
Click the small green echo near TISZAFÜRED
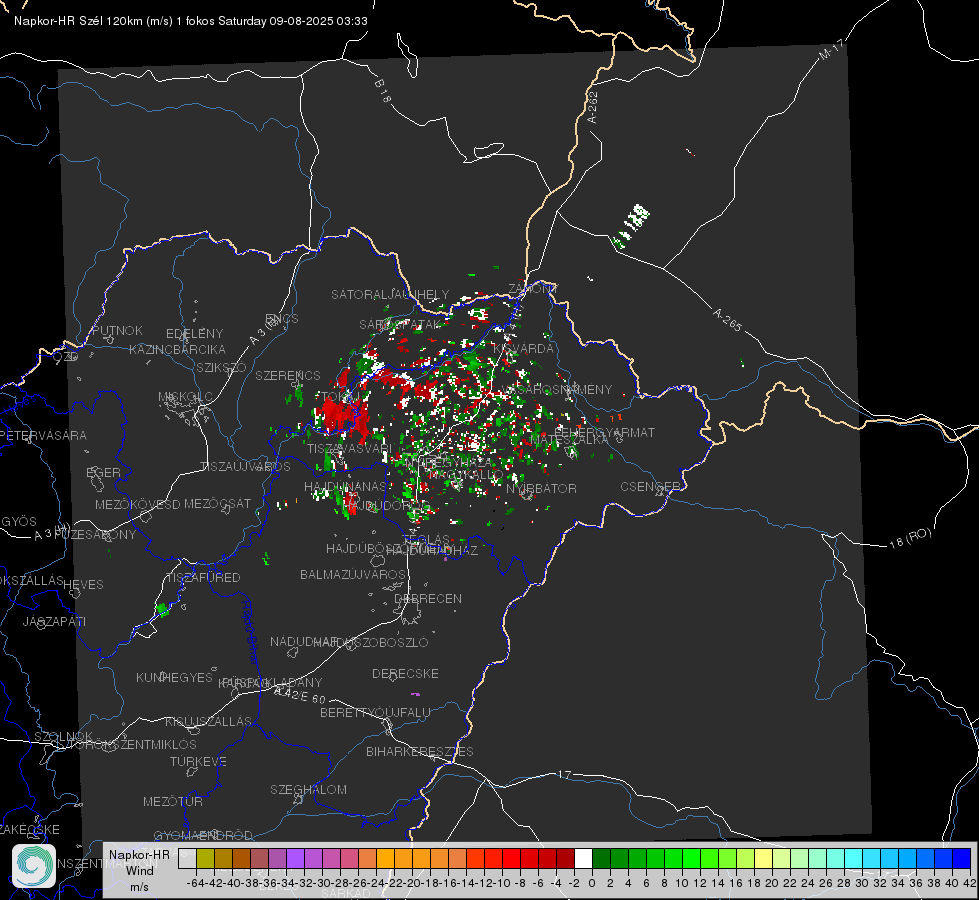pos(162,609)
